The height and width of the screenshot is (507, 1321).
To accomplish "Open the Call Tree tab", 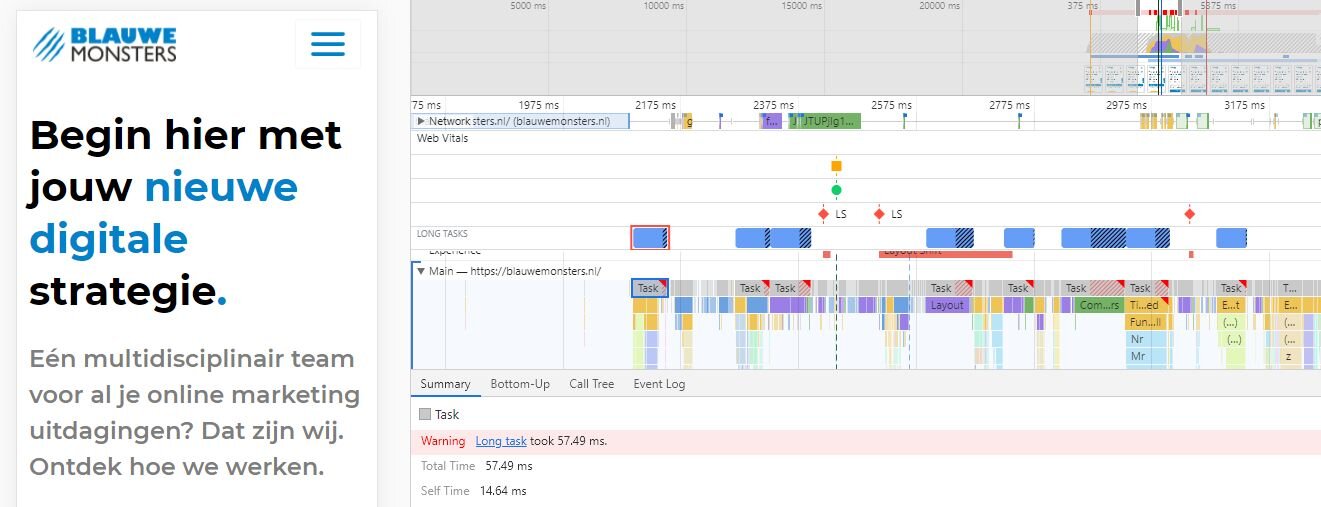I will pos(591,384).
